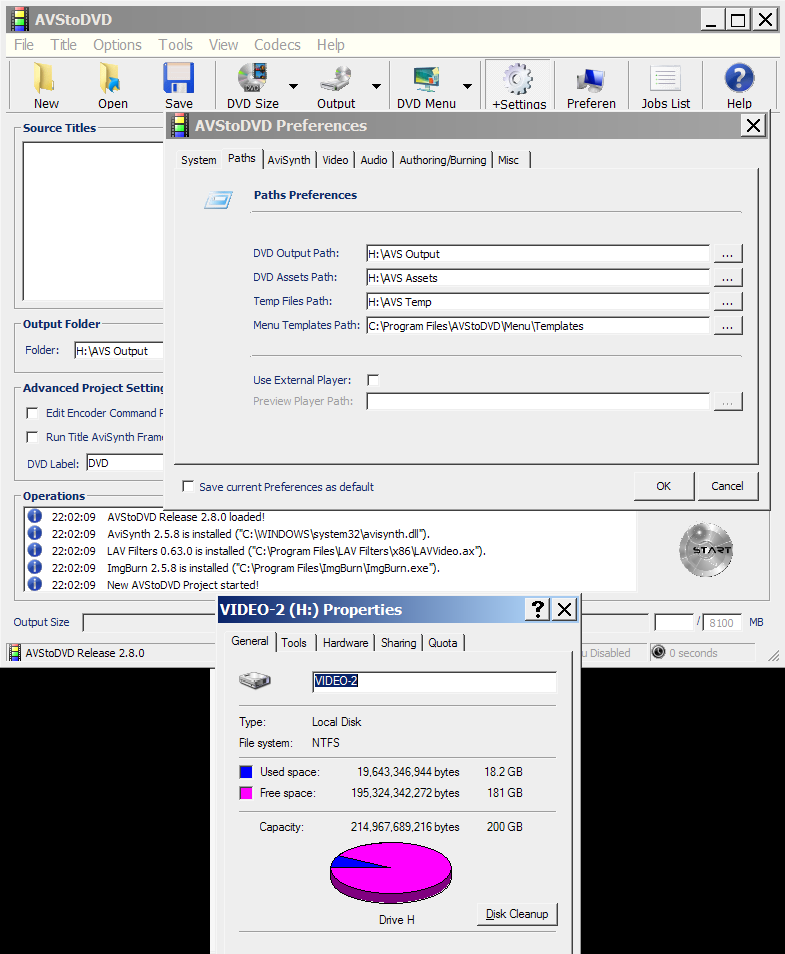785x954 pixels.
Task: Switch to the System preferences tab
Action: pos(198,160)
